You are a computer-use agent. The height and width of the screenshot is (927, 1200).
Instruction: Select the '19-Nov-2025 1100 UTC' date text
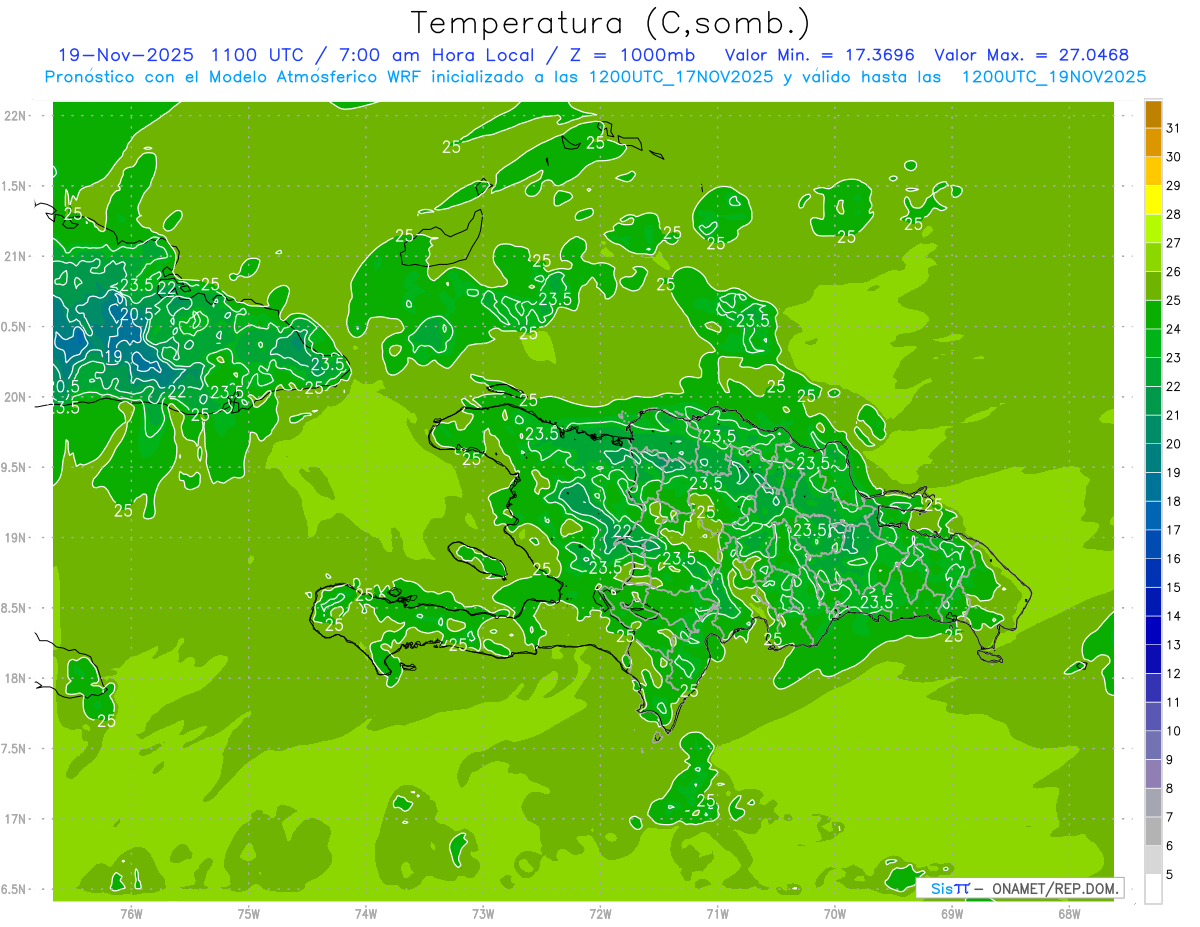click(180, 55)
